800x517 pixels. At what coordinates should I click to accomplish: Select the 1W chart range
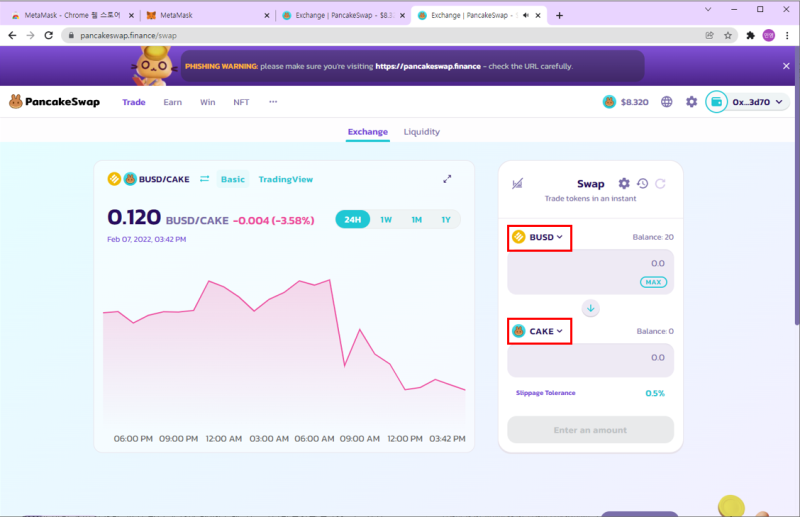pyautogui.click(x=386, y=219)
